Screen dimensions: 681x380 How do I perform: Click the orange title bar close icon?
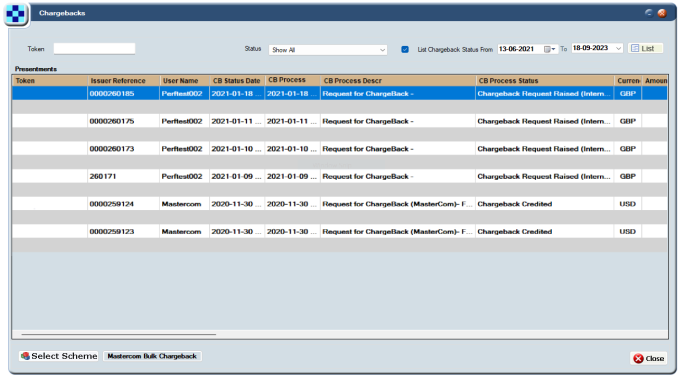[x=662, y=13]
